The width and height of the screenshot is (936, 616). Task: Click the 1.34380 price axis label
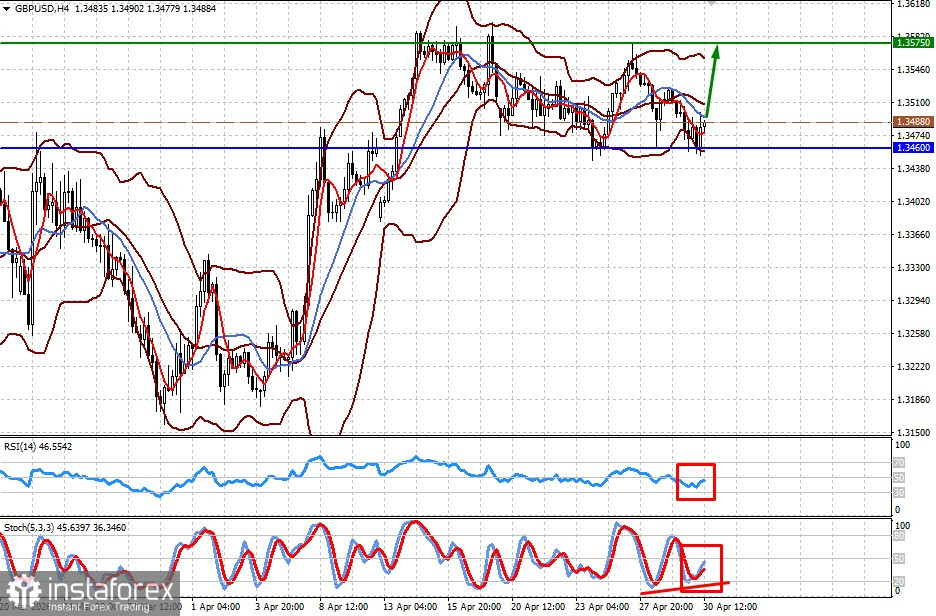(913, 169)
